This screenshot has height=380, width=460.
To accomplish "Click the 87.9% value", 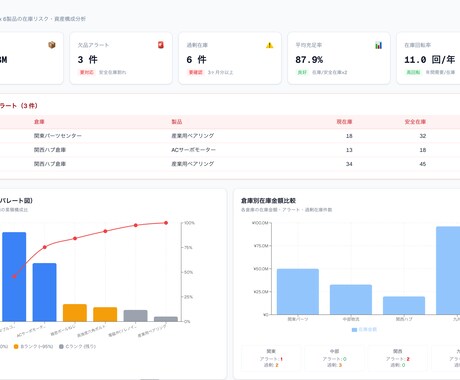I will pyautogui.click(x=309, y=60).
